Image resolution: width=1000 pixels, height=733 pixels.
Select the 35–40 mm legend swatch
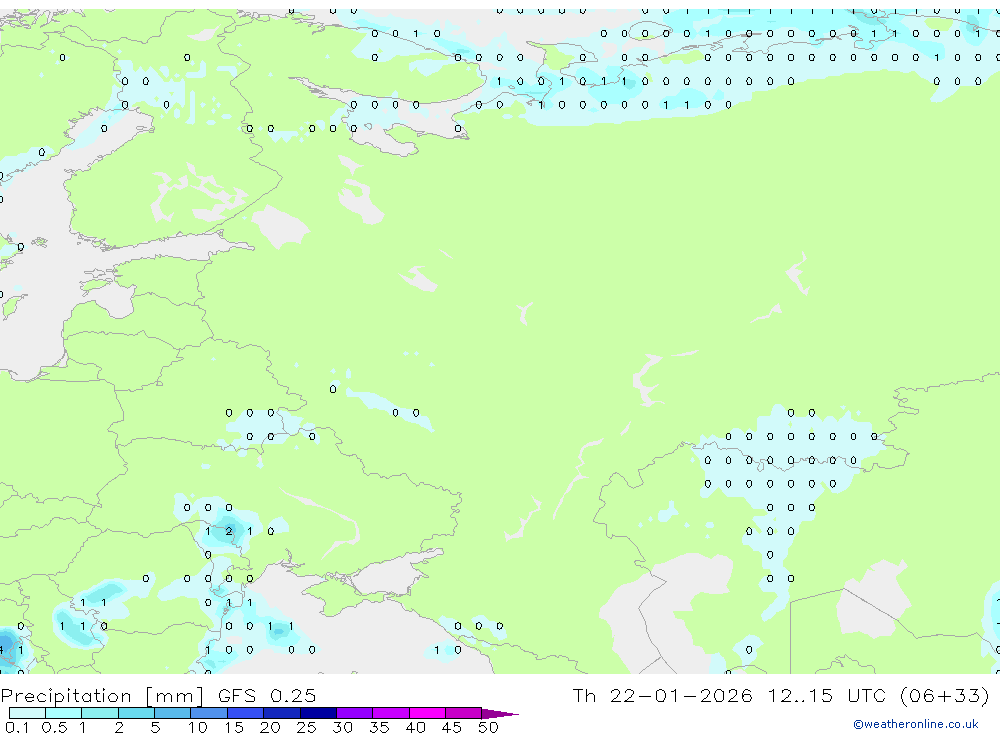pos(391,713)
